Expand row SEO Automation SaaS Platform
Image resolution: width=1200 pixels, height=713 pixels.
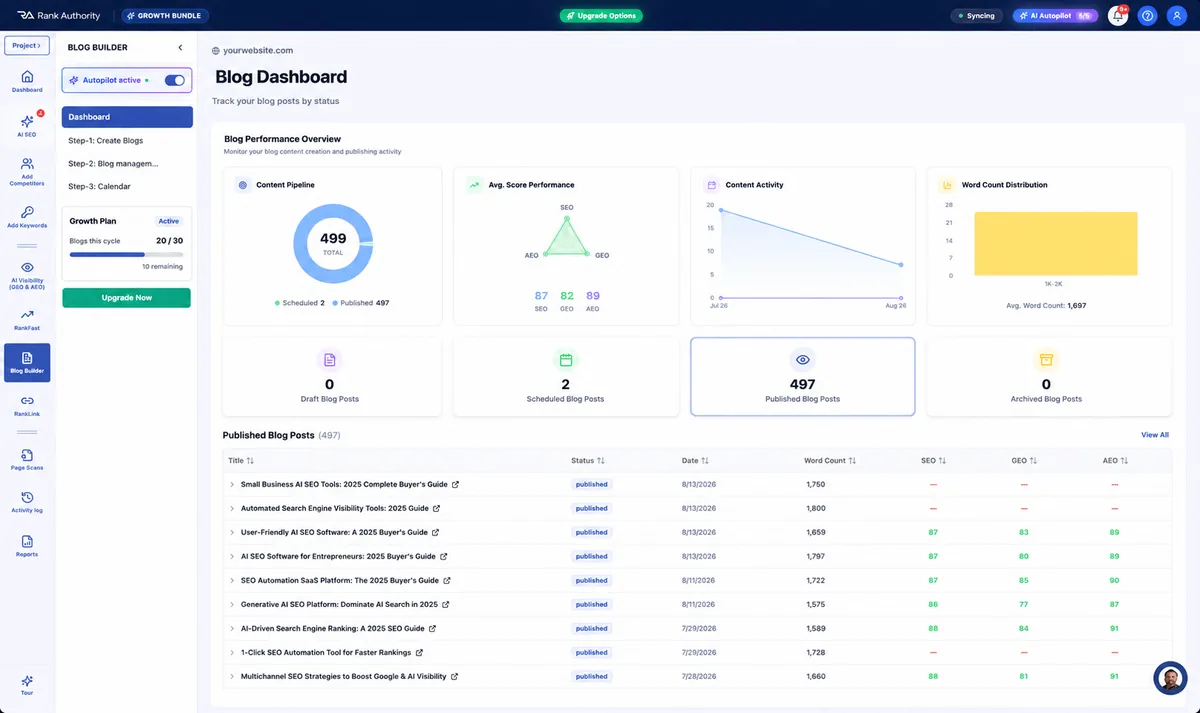pyautogui.click(x=232, y=580)
